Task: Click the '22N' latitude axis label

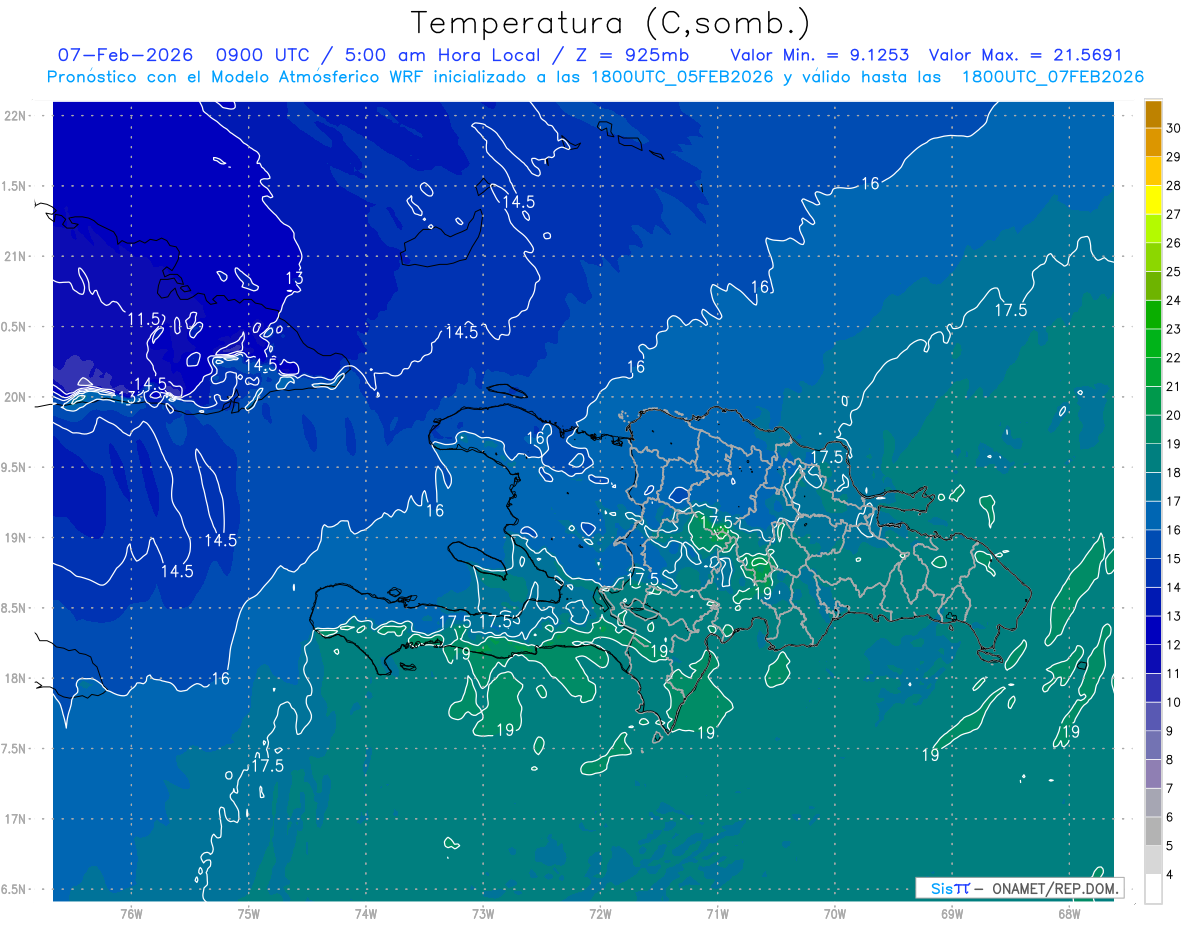Action: (x=17, y=115)
